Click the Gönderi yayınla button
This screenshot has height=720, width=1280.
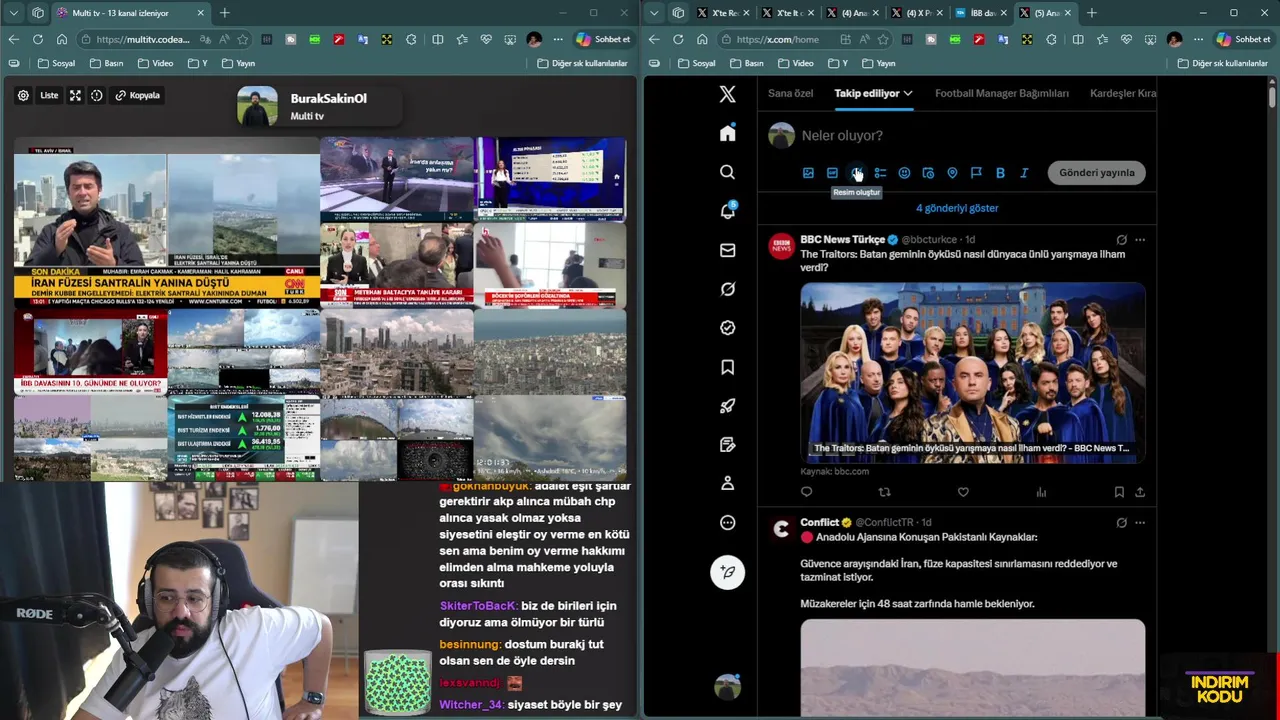click(x=1097, y=173)
